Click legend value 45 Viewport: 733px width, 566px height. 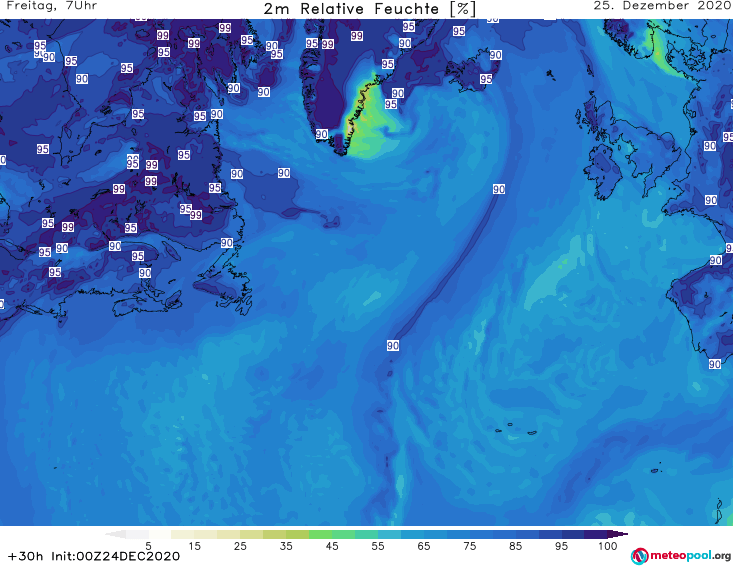pyautogui.click(x=332, y=546)
